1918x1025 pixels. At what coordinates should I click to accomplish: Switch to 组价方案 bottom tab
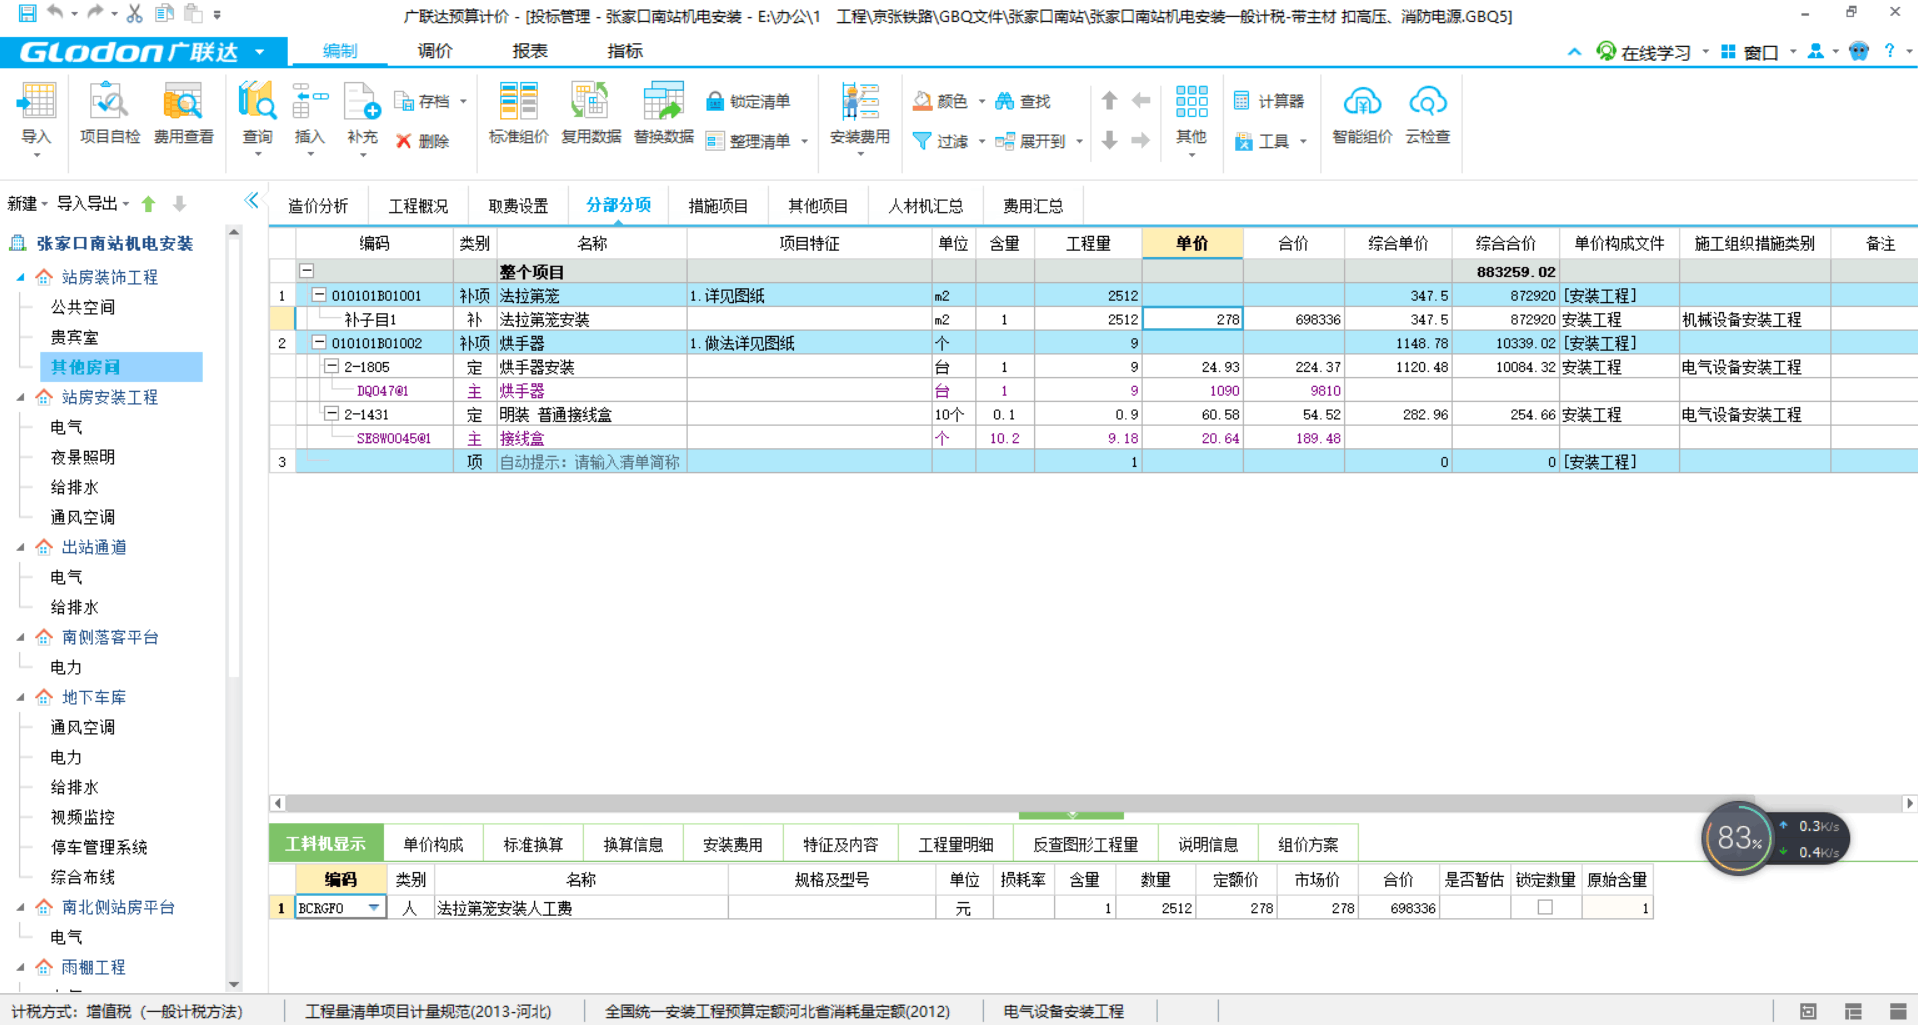1308,844
